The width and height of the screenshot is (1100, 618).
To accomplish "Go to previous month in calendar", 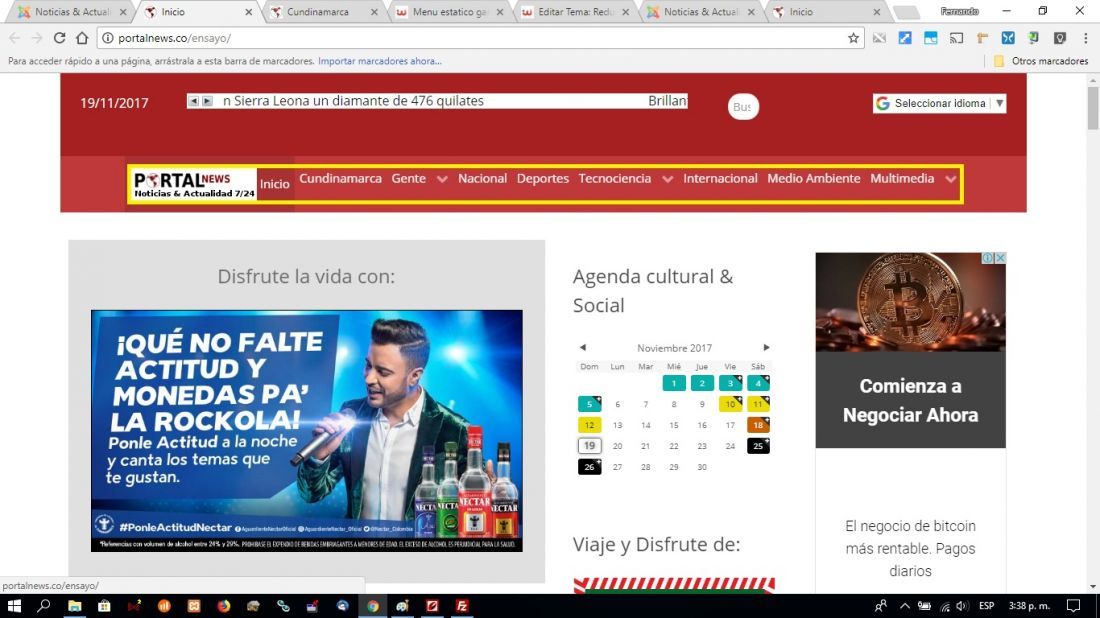I will click(x=583, y=347).
